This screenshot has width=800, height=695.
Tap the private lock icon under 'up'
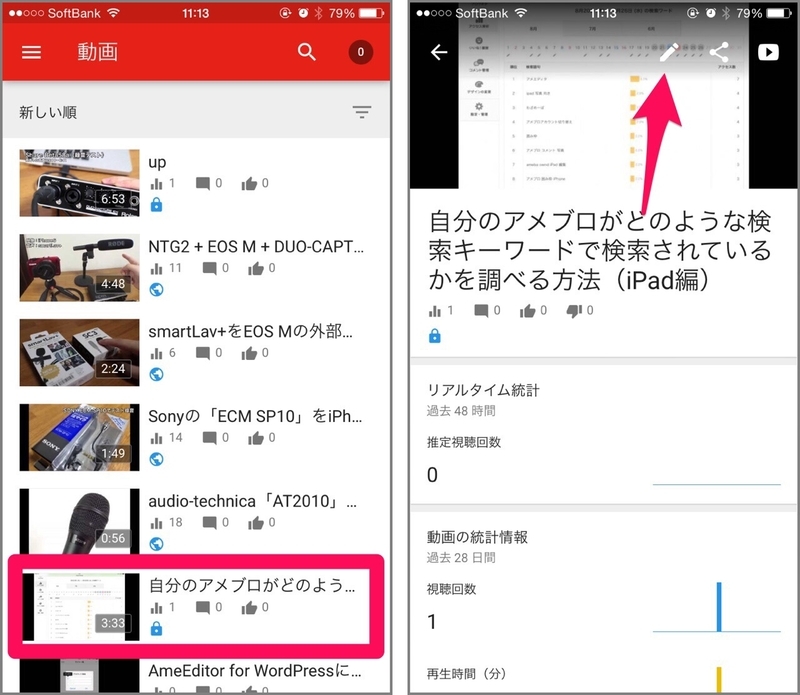click(x=157, y=205)
